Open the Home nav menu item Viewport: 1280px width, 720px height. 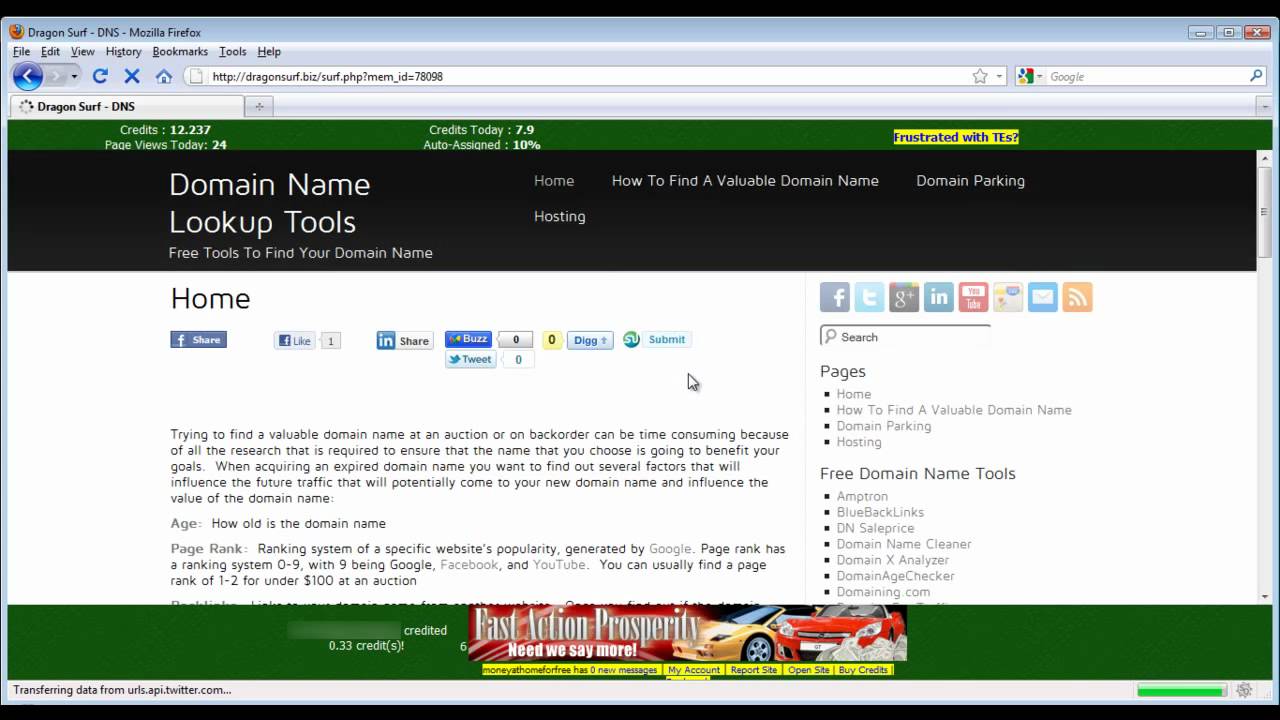[x=554, y=180]
